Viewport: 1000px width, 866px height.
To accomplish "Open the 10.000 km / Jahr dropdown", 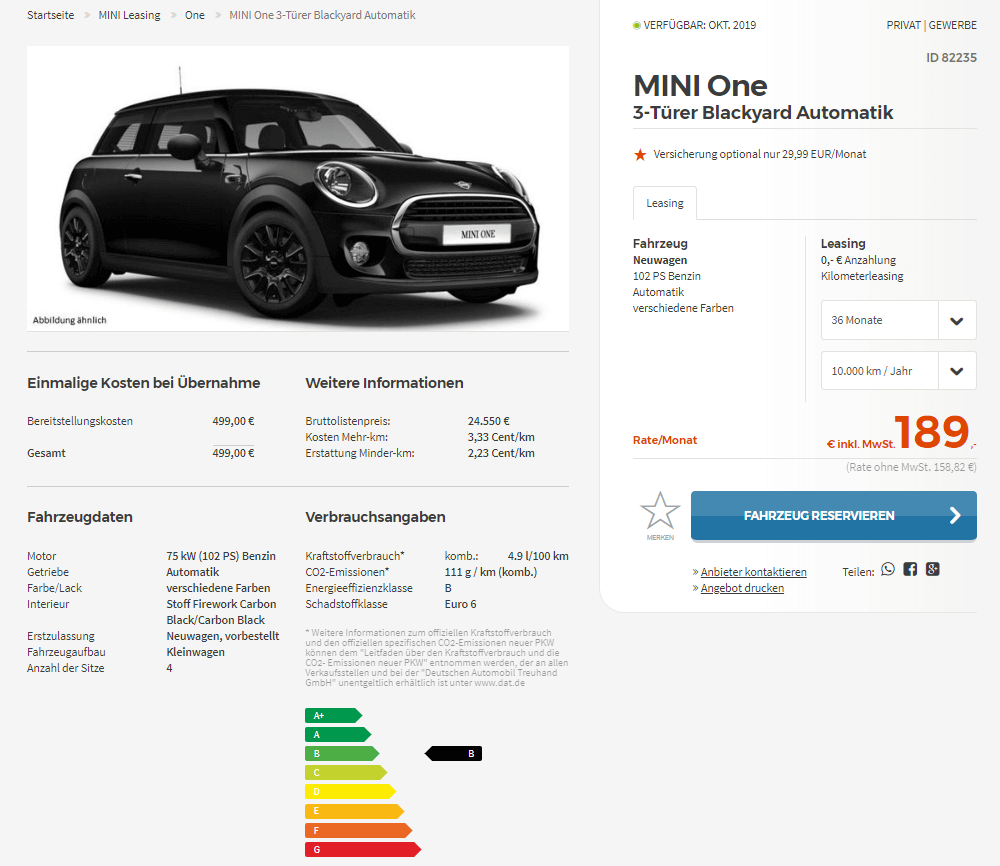I will click(x=899, y=371).
